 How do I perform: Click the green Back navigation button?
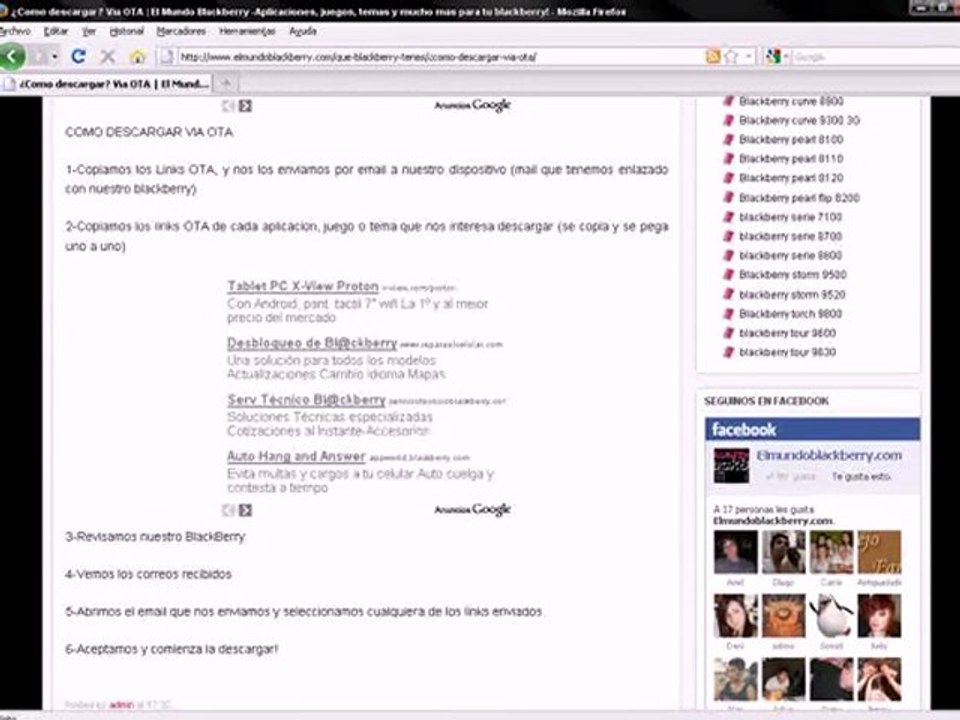click(x=12, y=56)
